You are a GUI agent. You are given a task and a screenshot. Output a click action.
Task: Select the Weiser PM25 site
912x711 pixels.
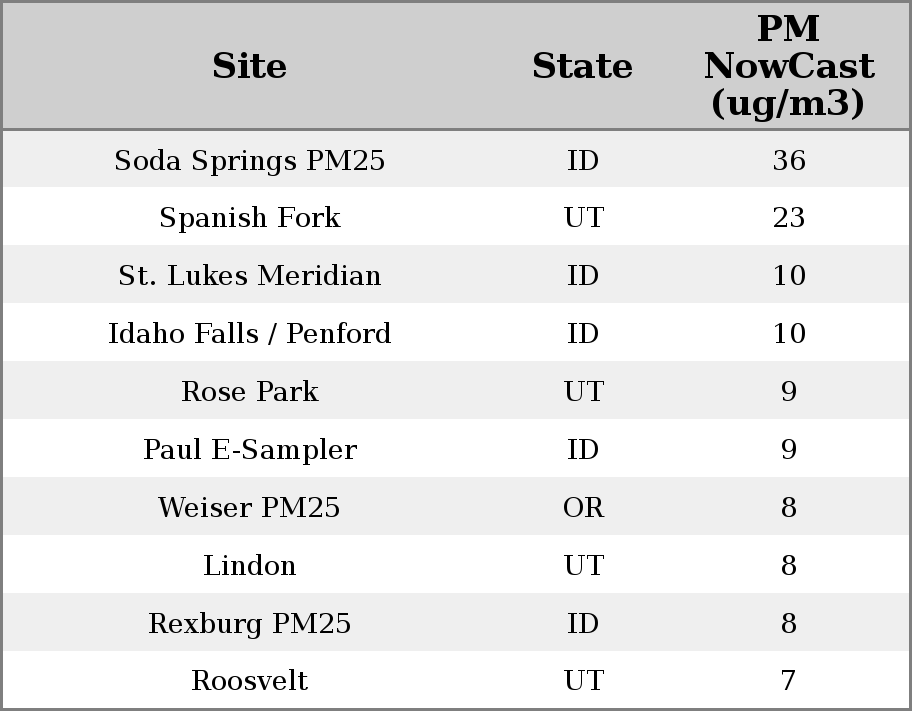click(249, 508)
